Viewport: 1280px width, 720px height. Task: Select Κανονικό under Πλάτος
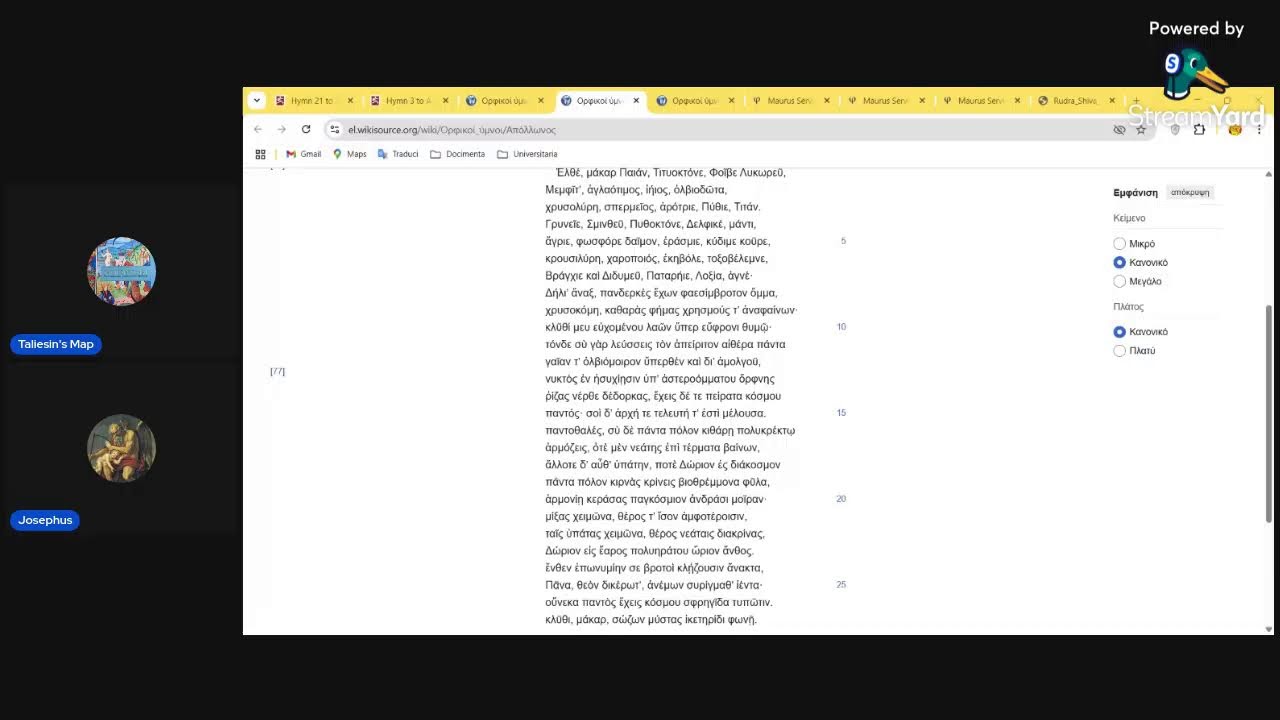tap(1120, 332)
